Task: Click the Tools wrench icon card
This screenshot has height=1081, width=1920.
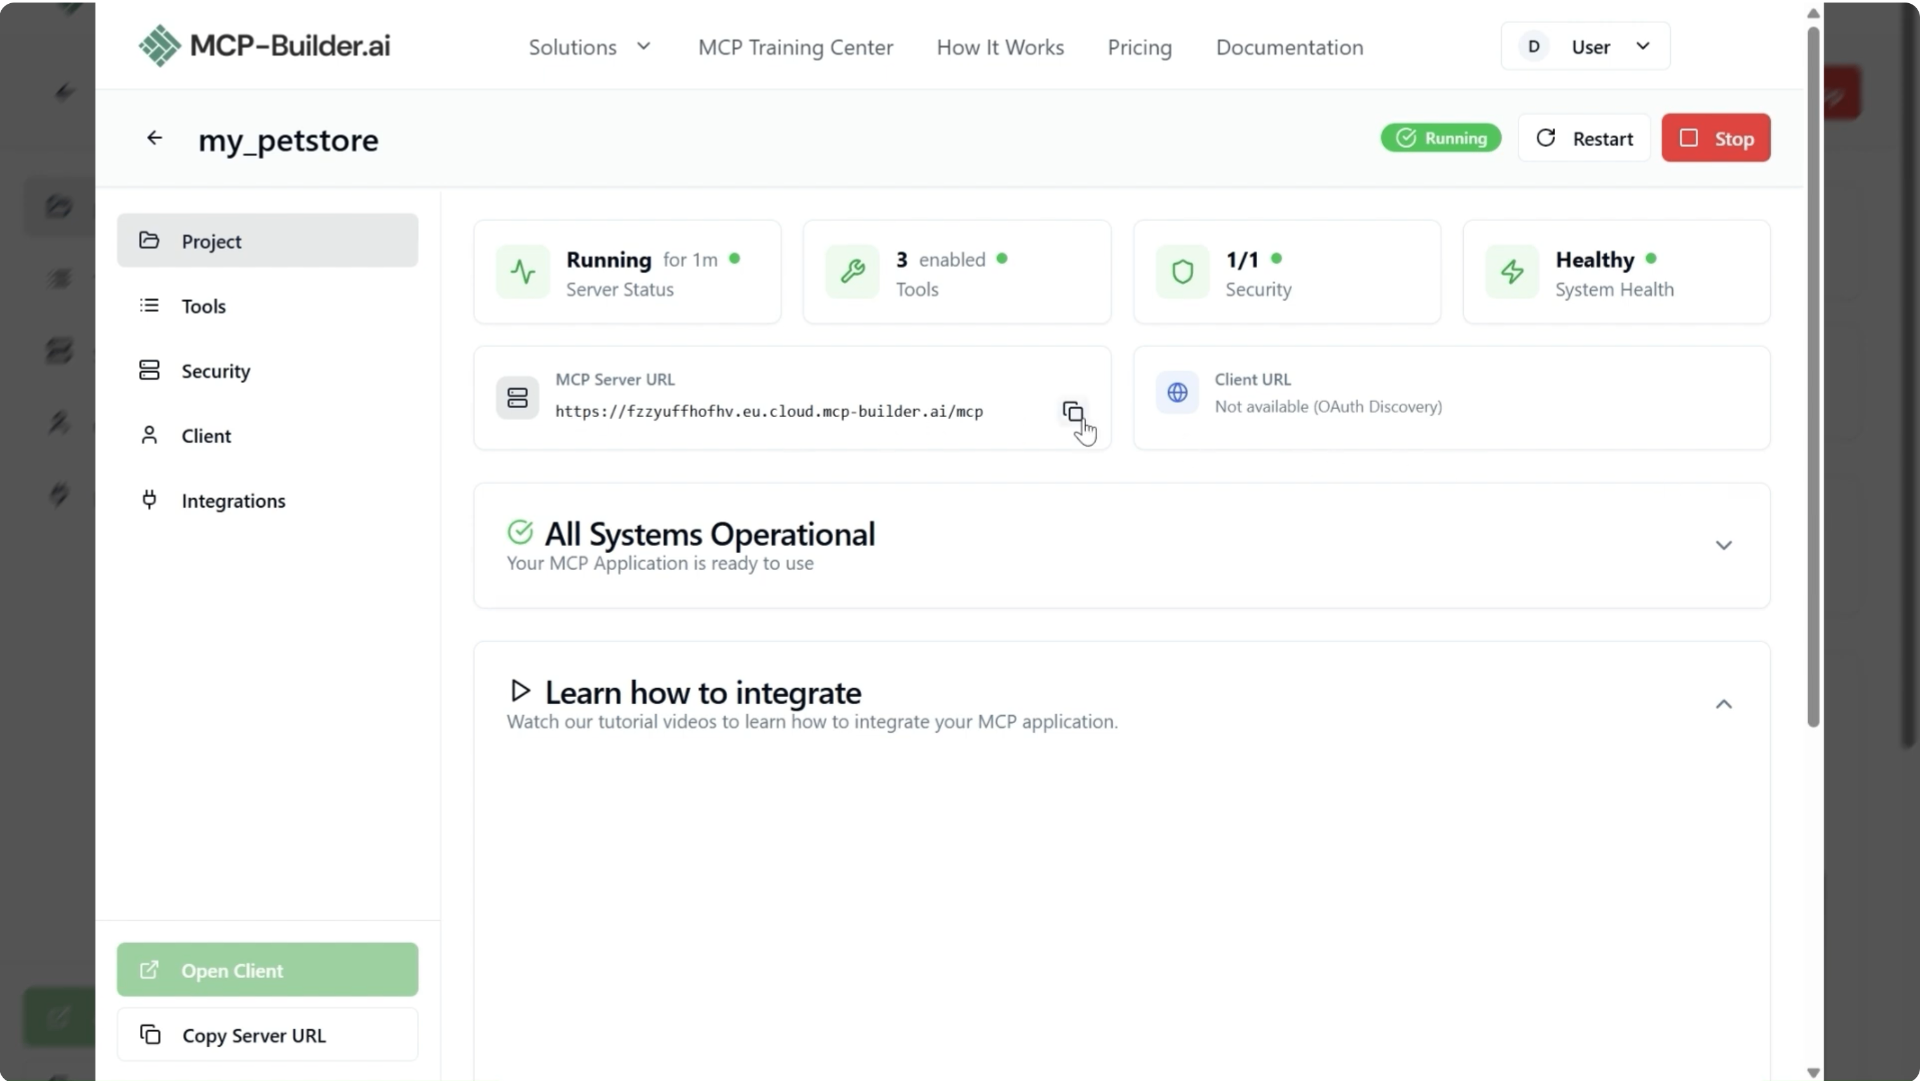Action: click(853, 272)
